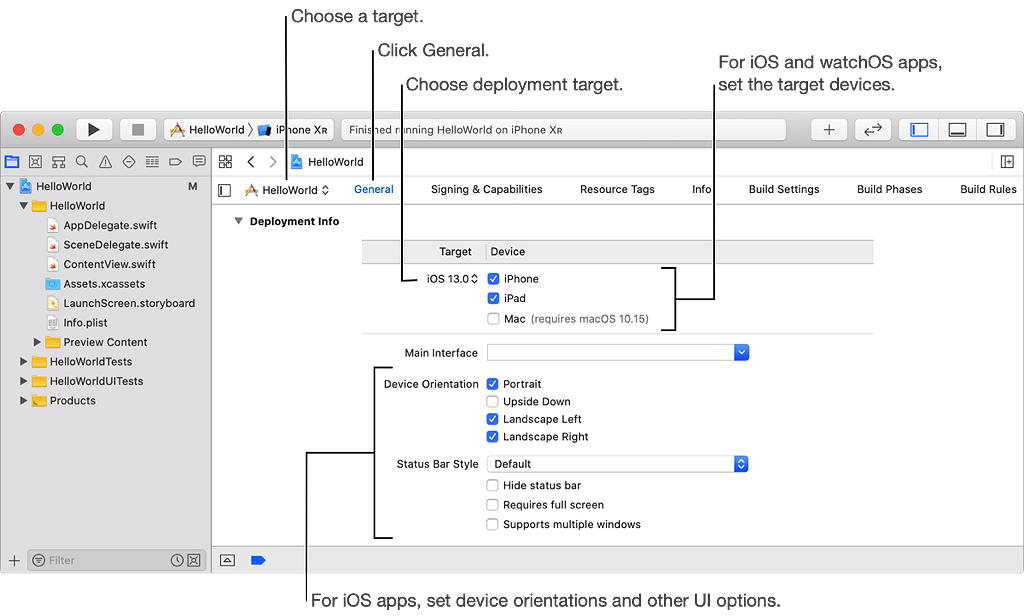Go forward in editor history
Viewport: 1024px width, 616px height.
click(273, 161)
